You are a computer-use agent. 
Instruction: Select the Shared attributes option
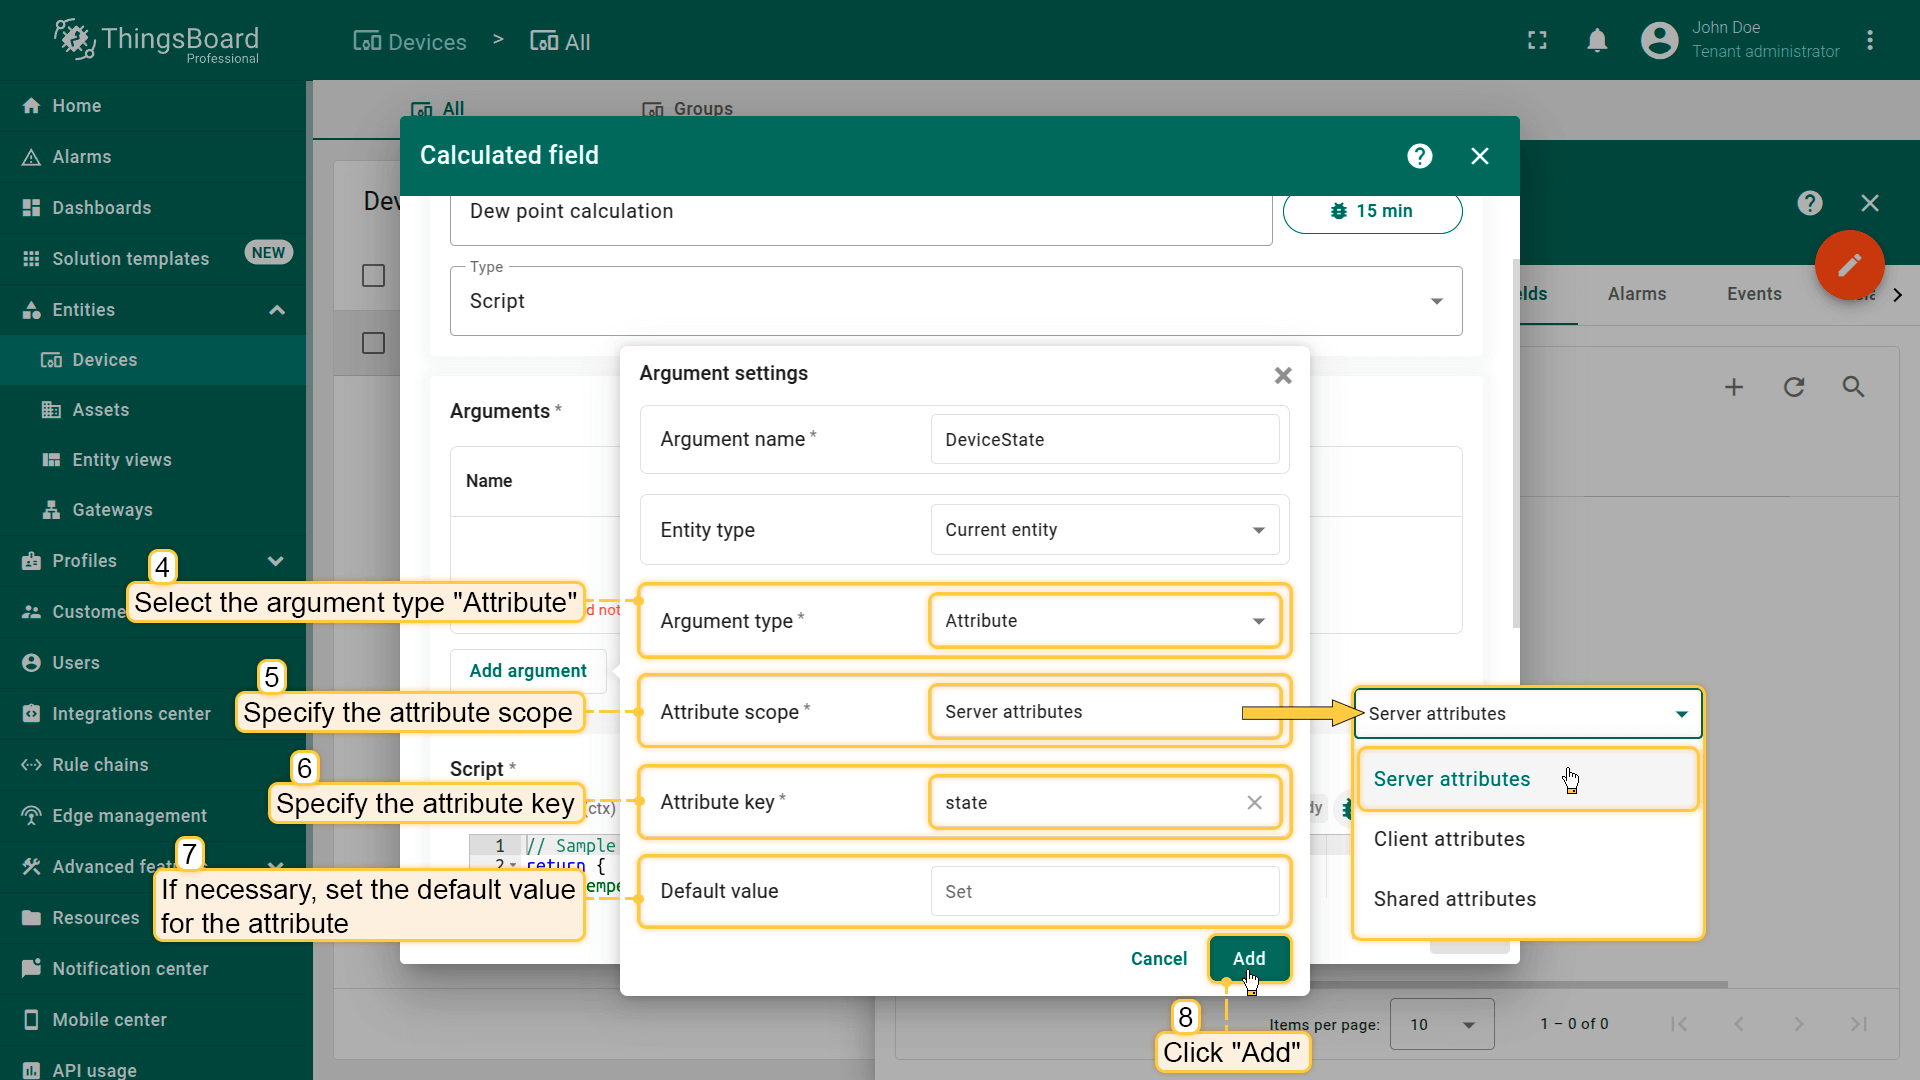click(1454, 899)
